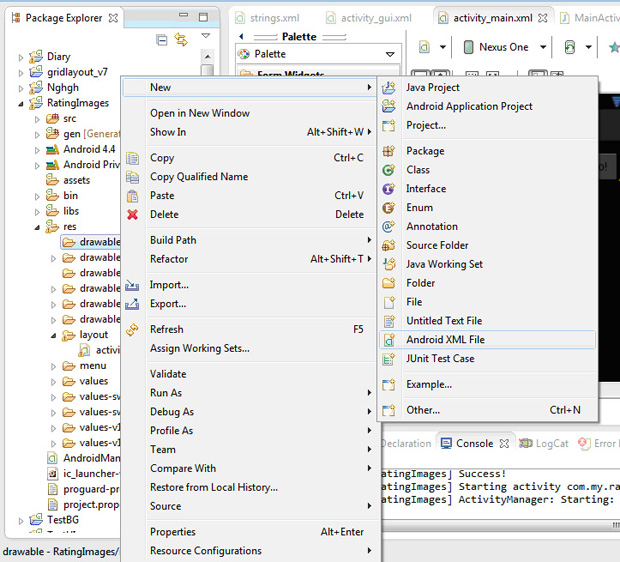620x562 pixels.
Task: Choose Android XML File
Action: click(488, 340)
